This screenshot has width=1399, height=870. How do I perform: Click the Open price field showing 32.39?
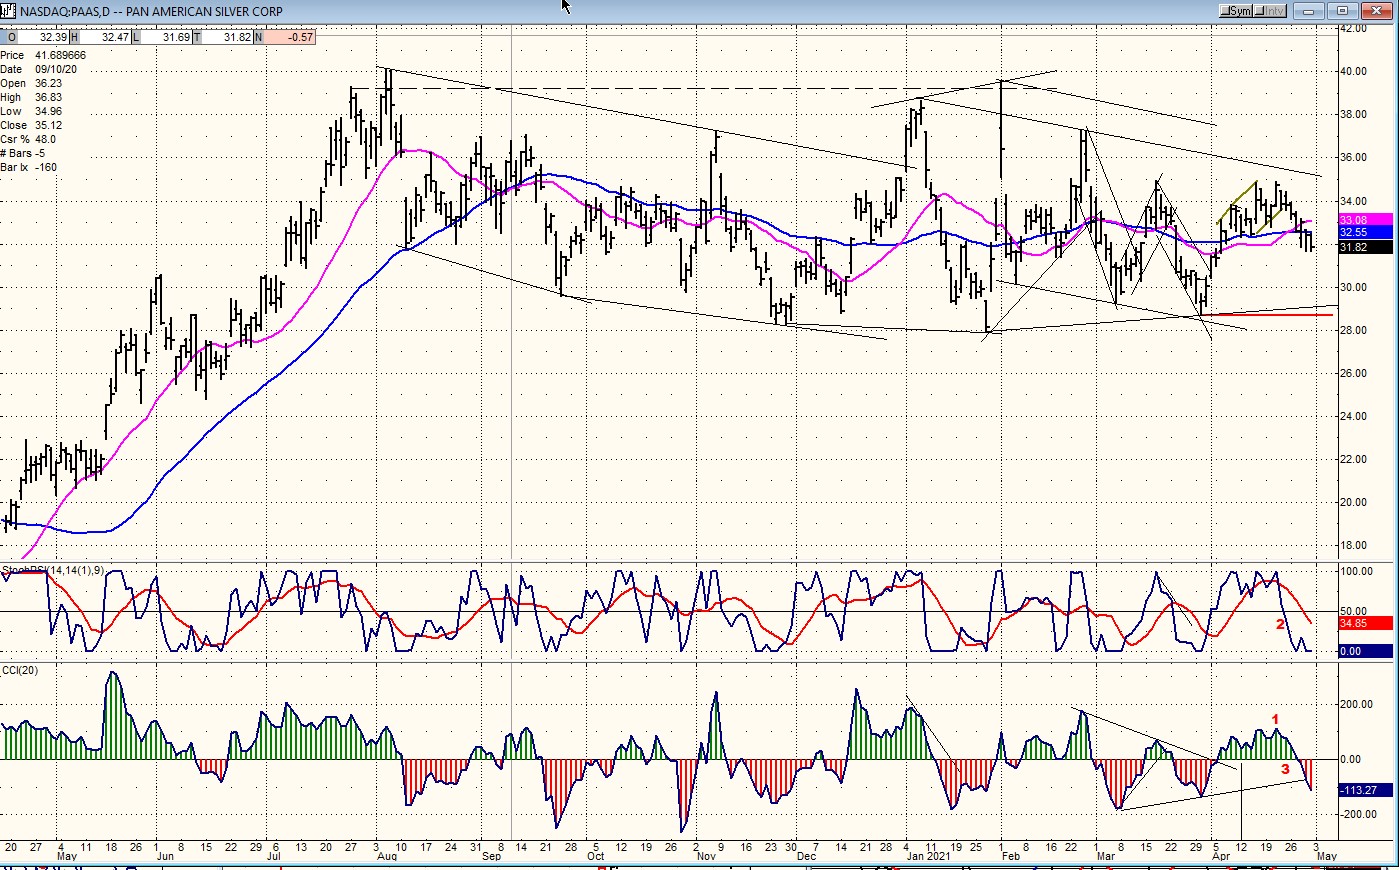tap(45, 37)
